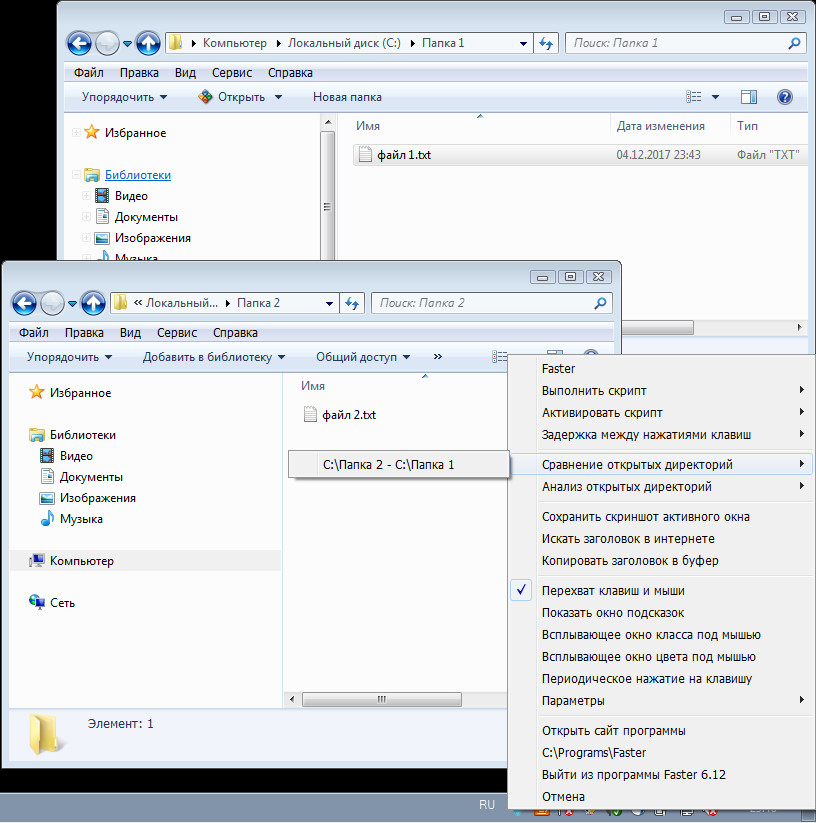The height and width of the screenshot is (823, 816).
Task: Open help icon in Папка 1 window
Action: 785,97
